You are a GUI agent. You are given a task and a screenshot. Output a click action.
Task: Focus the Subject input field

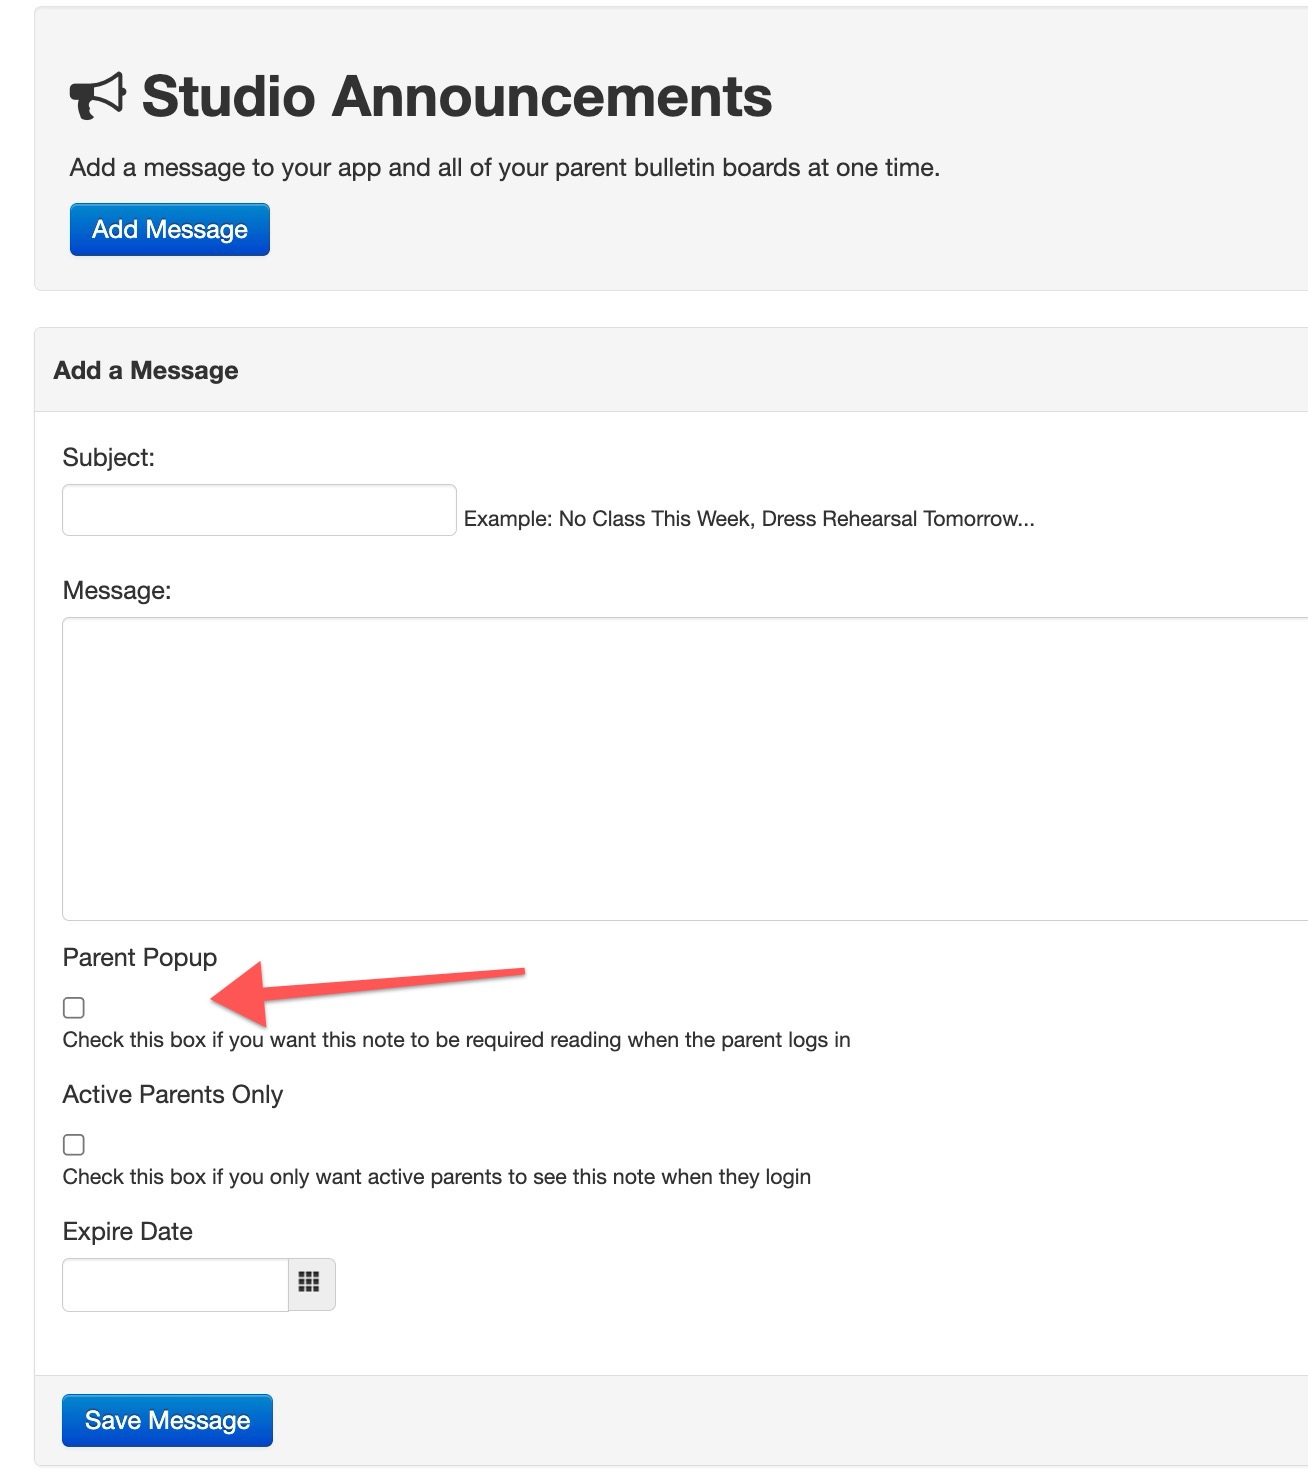point(259,510)
